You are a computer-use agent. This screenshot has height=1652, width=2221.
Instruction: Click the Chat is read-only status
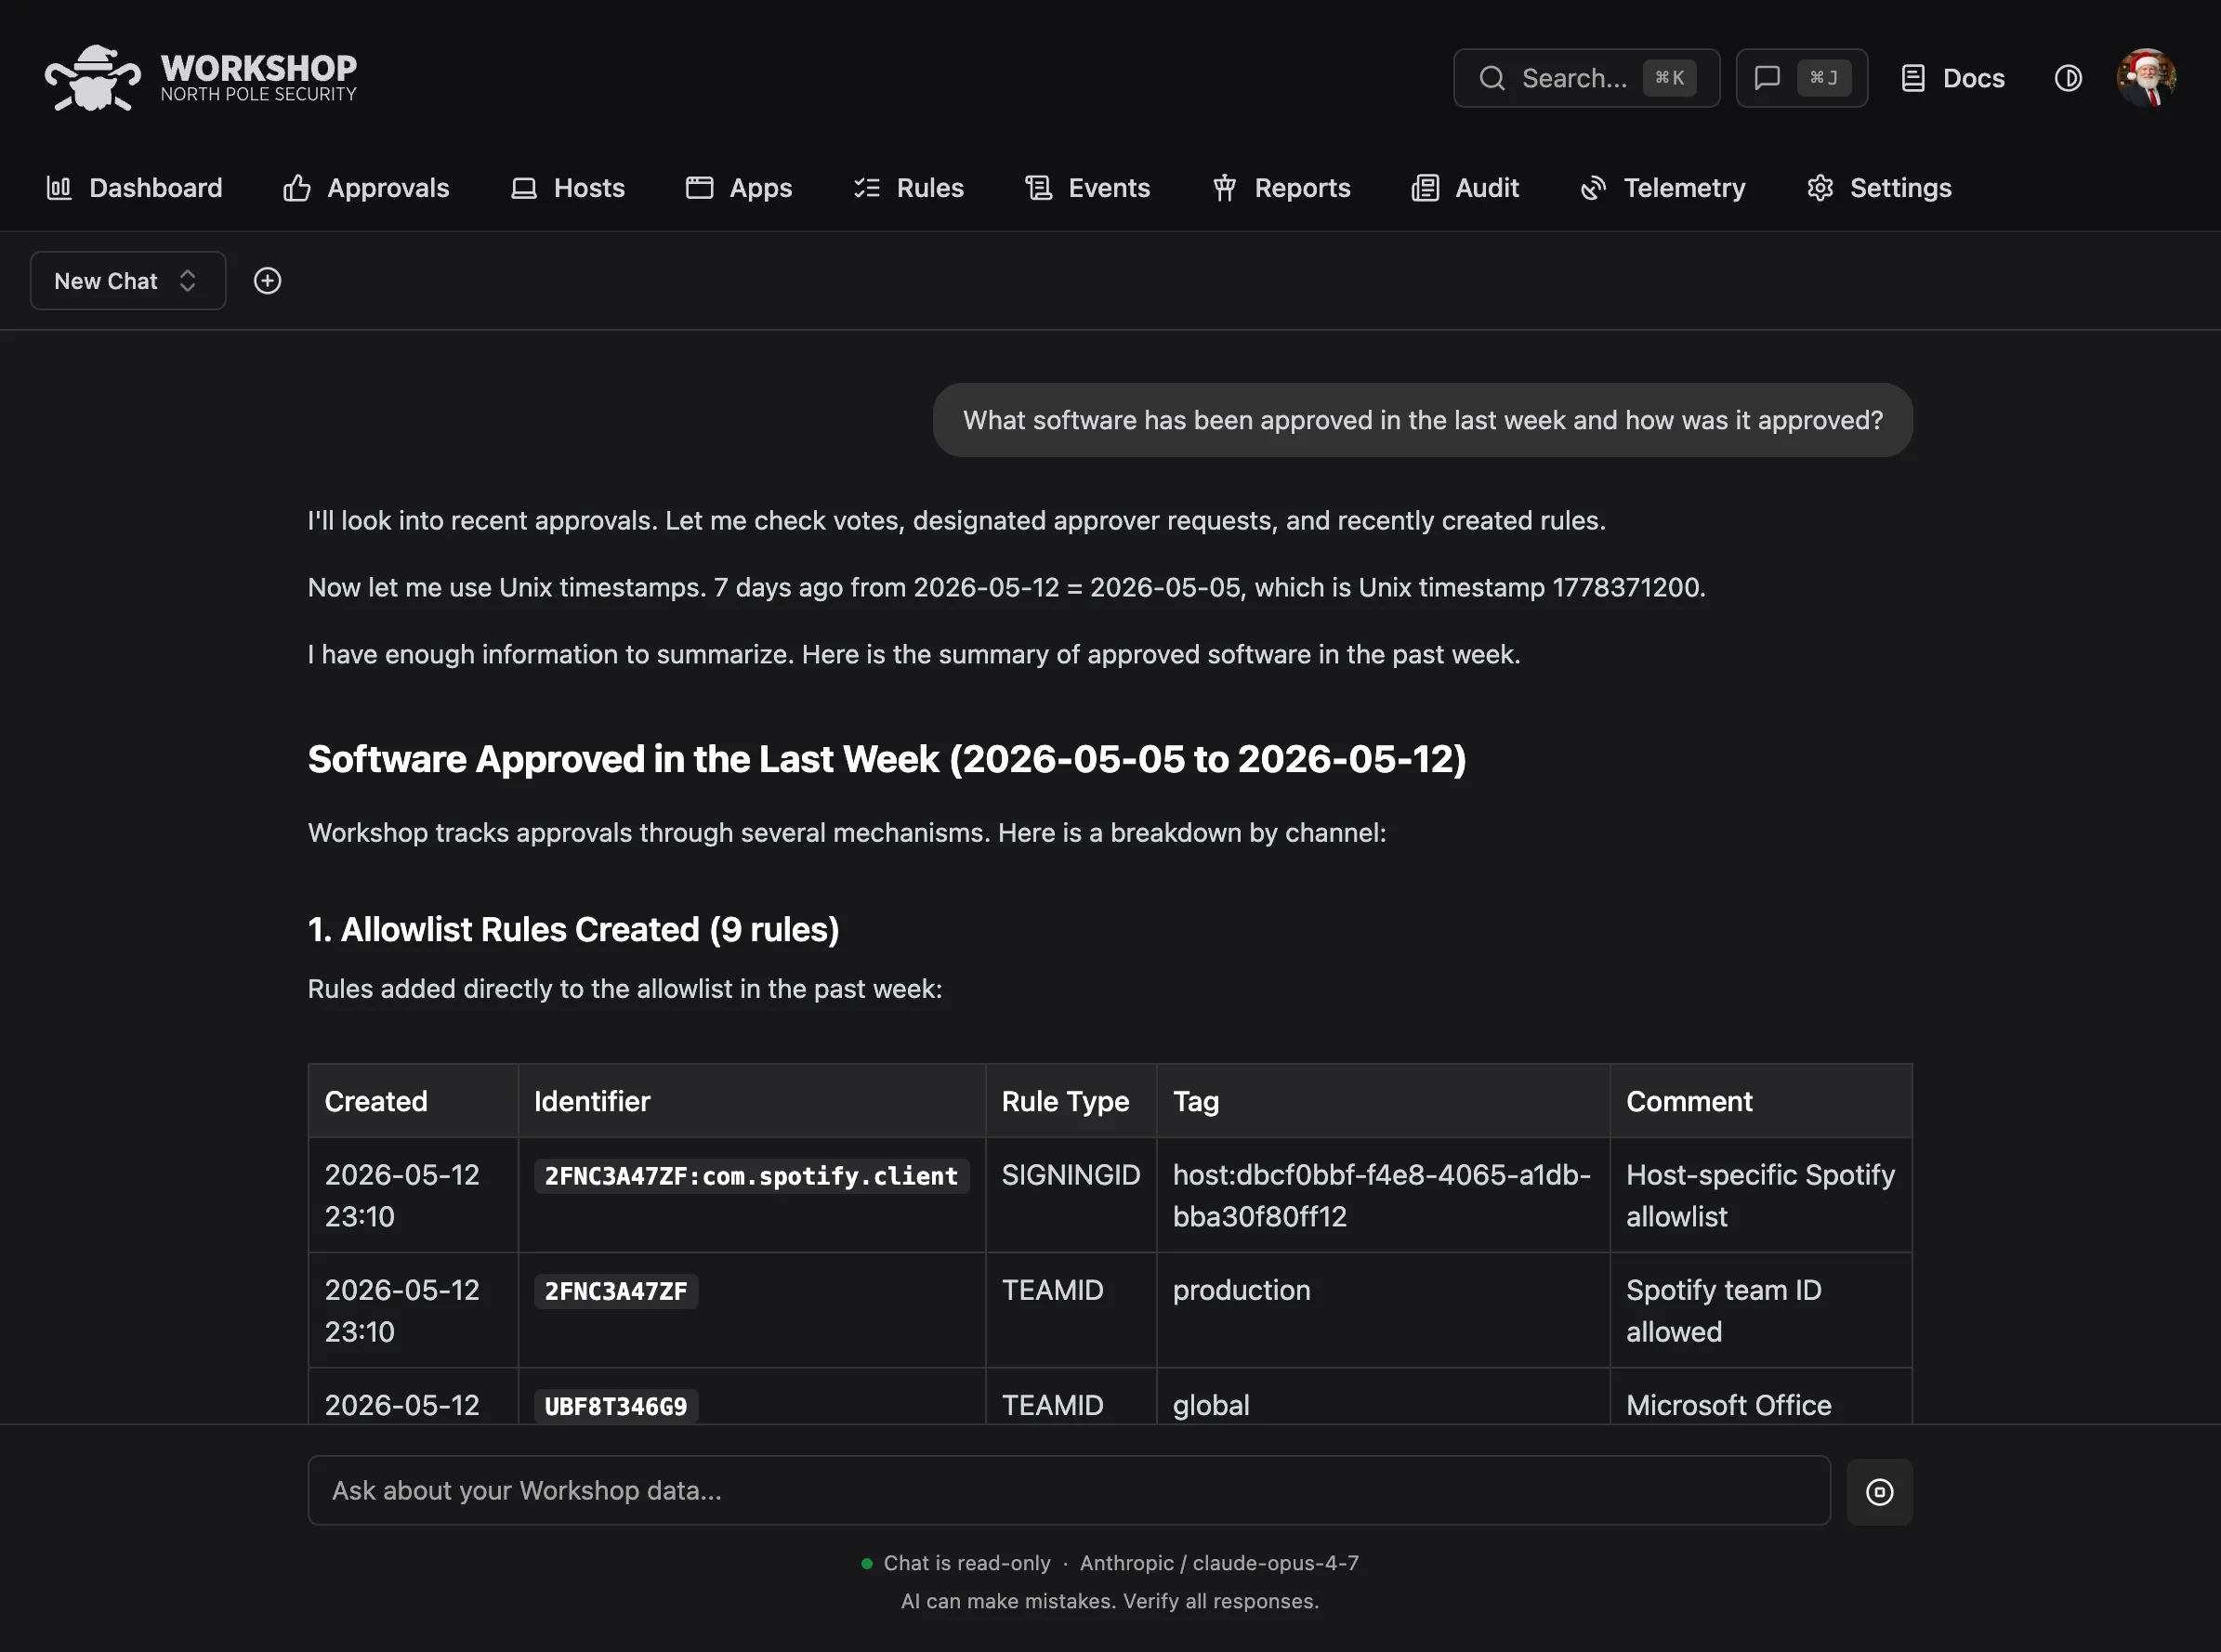click(x=967, y=1563)
